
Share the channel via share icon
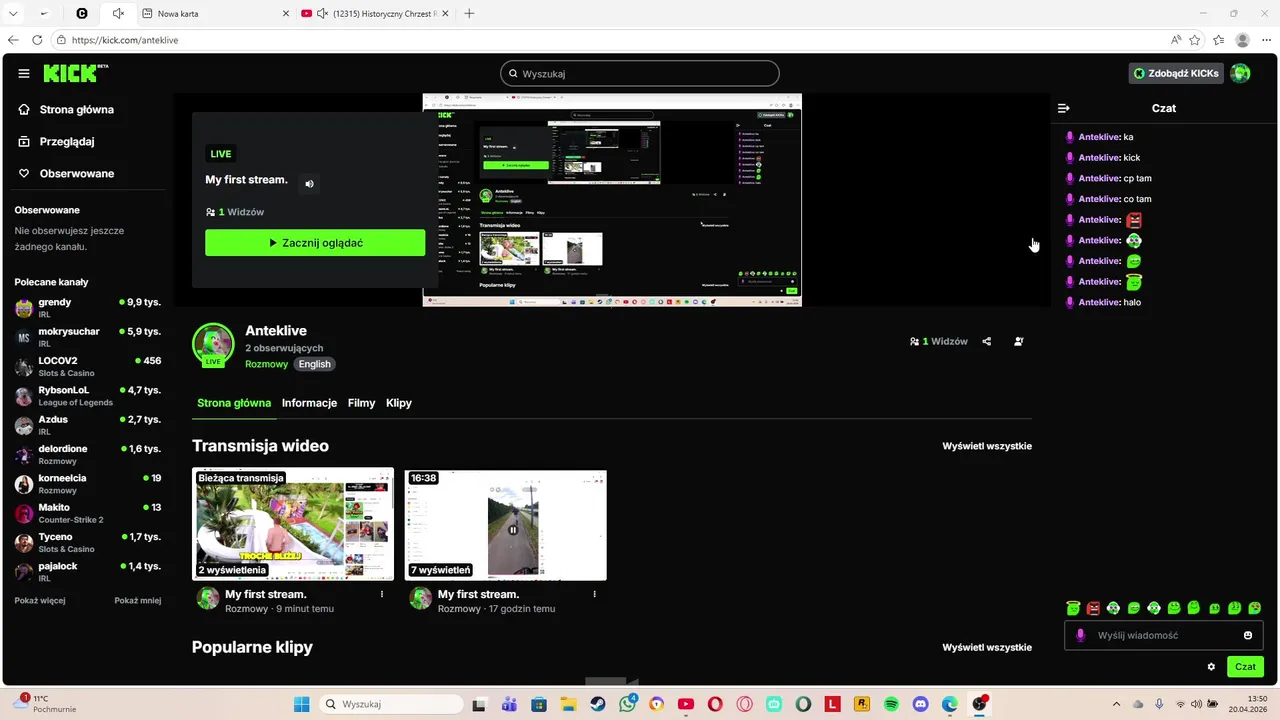coord(986,341)
